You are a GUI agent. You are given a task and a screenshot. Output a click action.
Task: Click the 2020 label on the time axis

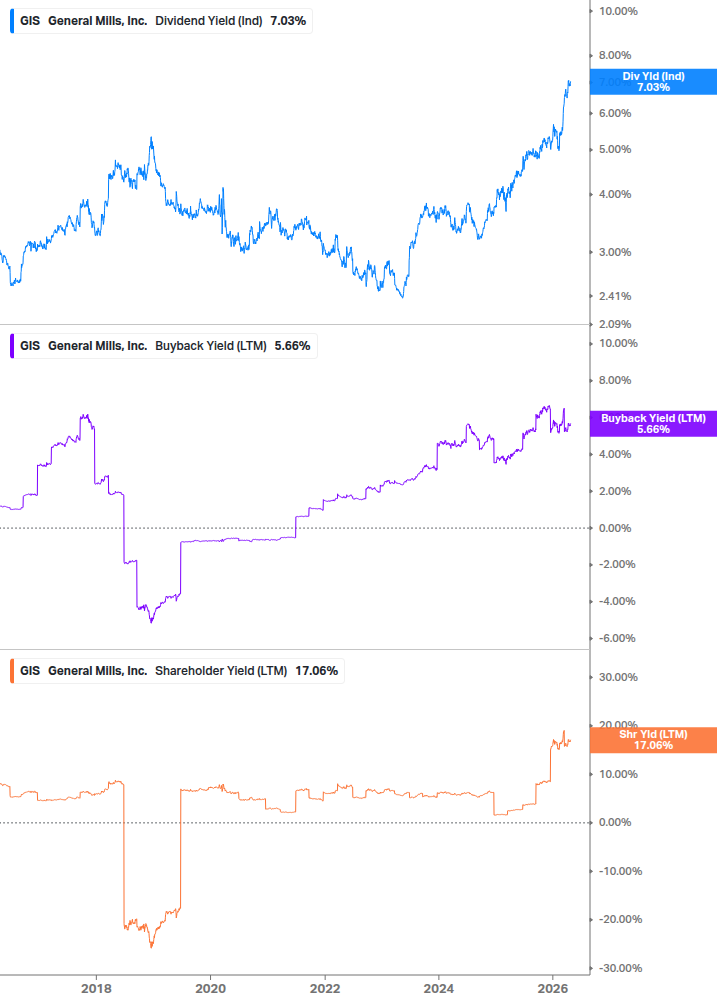[x=210, y=988]
